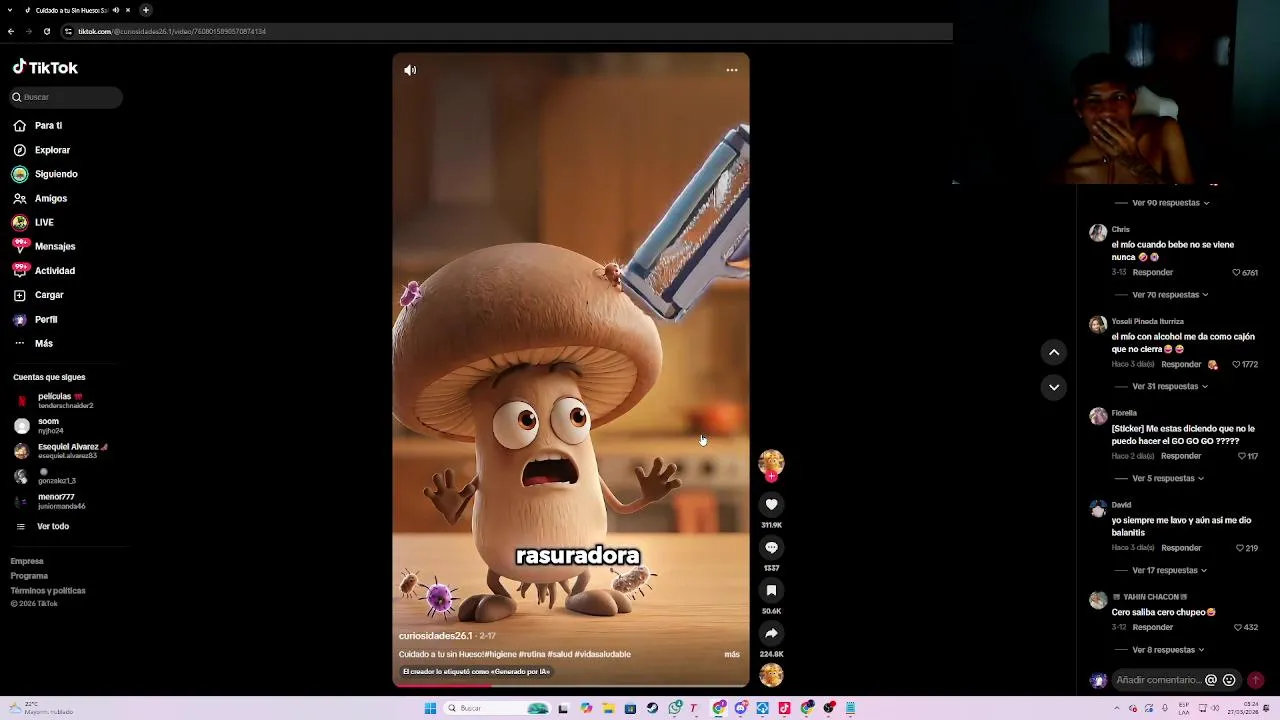1280x720 pixels.
Task: Focus the Añadir comentario input field
Action: [x=1159, y=680]
